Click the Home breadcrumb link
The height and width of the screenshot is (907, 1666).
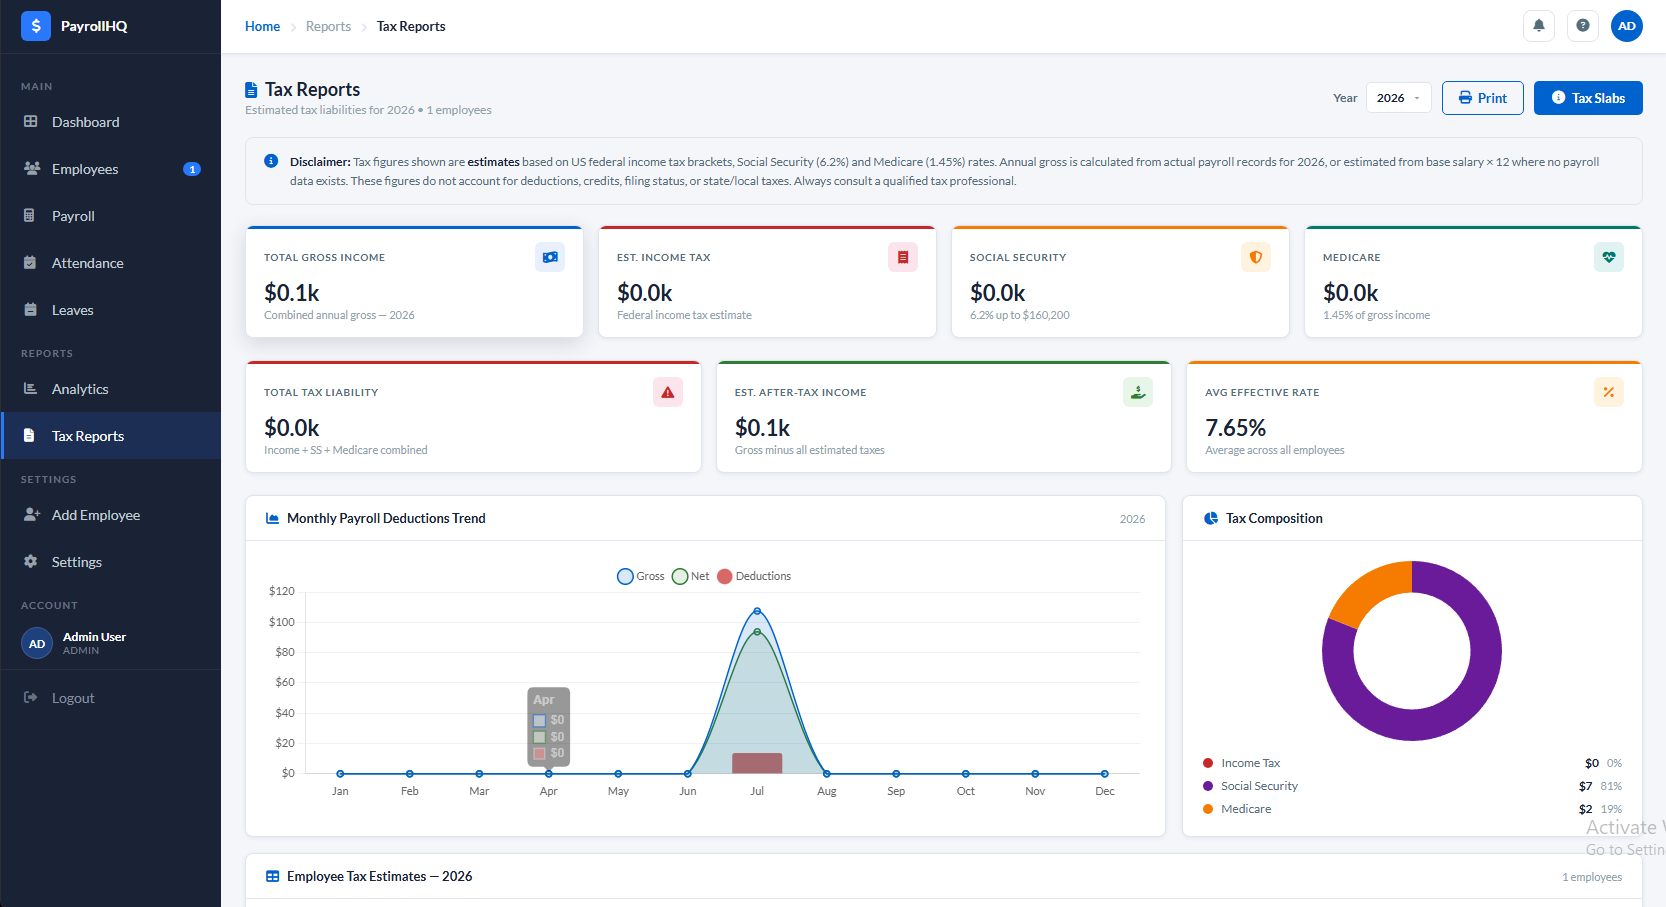[x=262, y=26]
